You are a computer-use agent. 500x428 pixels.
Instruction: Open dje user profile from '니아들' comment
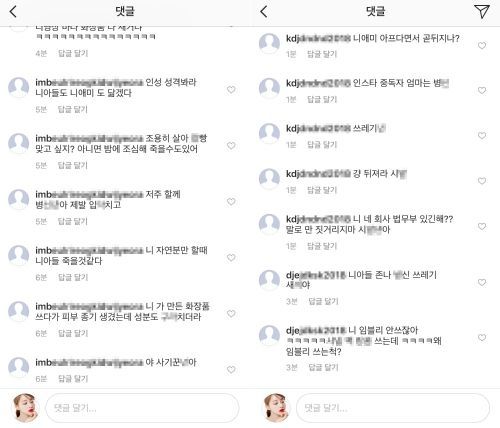point(316,275)
